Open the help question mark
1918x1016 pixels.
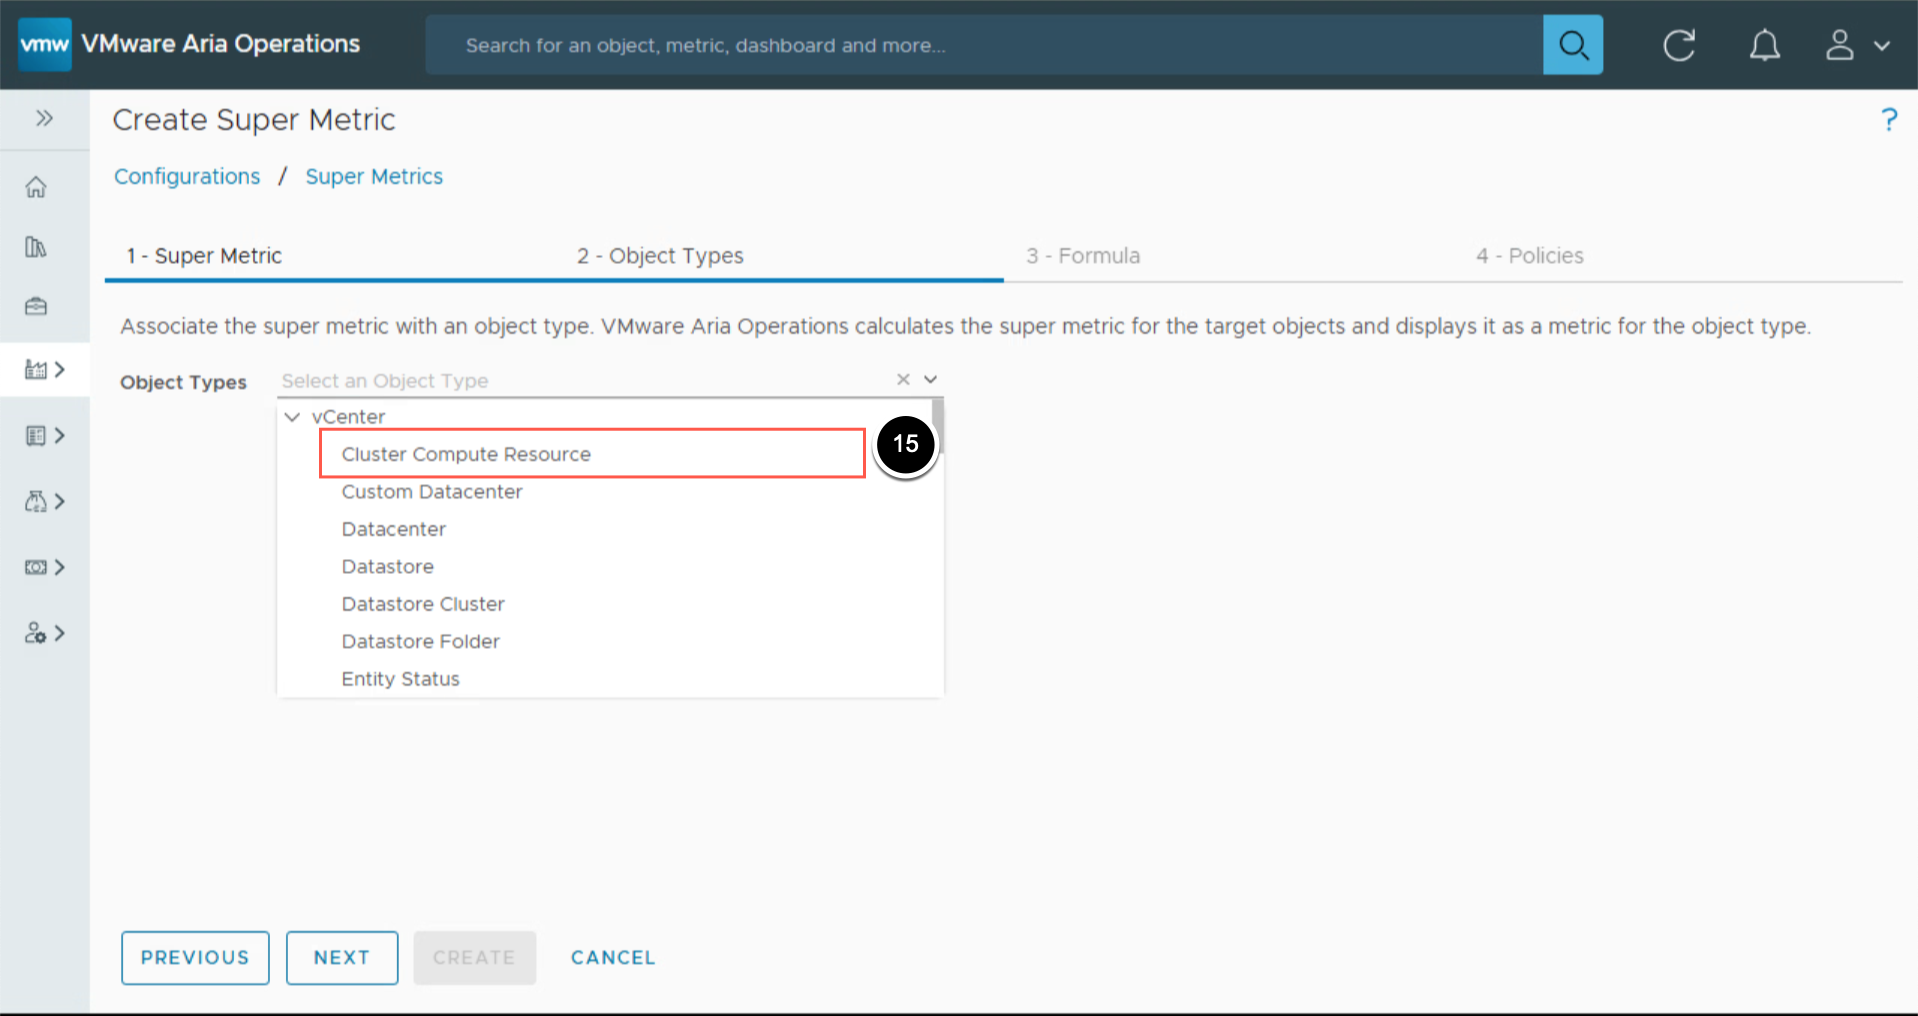coord(1888,120)
